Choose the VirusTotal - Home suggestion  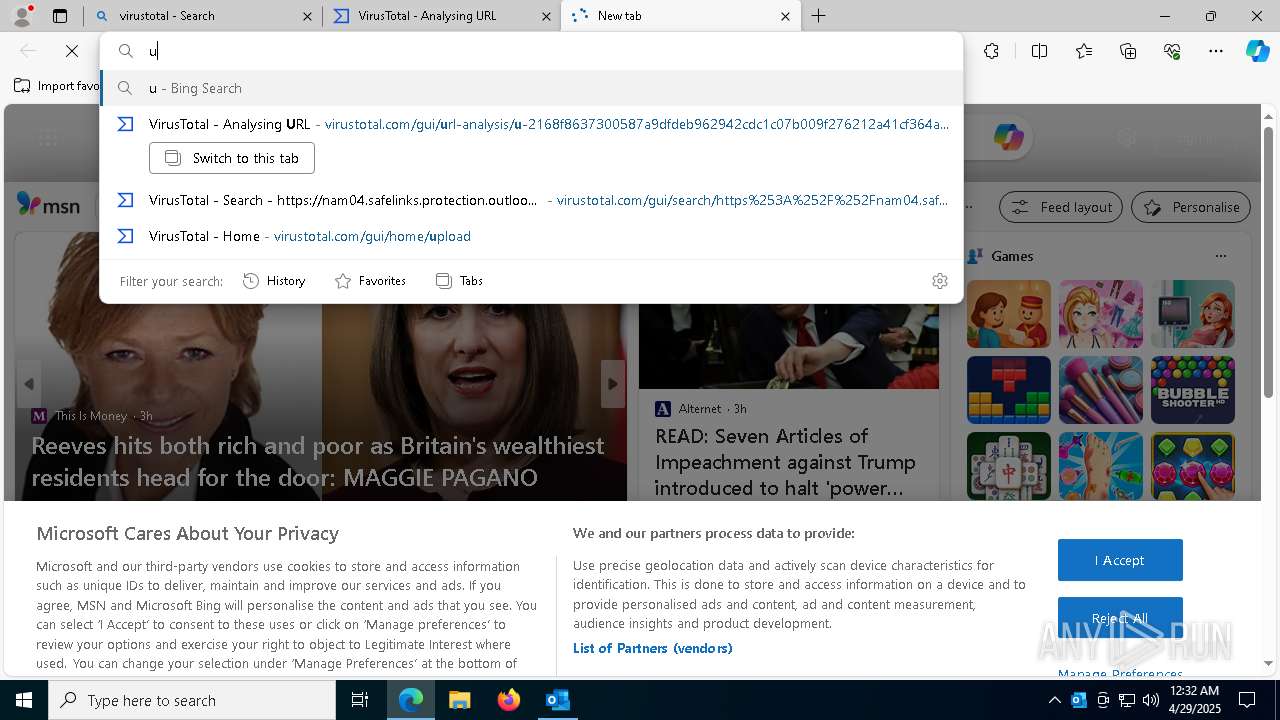[x=531, y=236]
